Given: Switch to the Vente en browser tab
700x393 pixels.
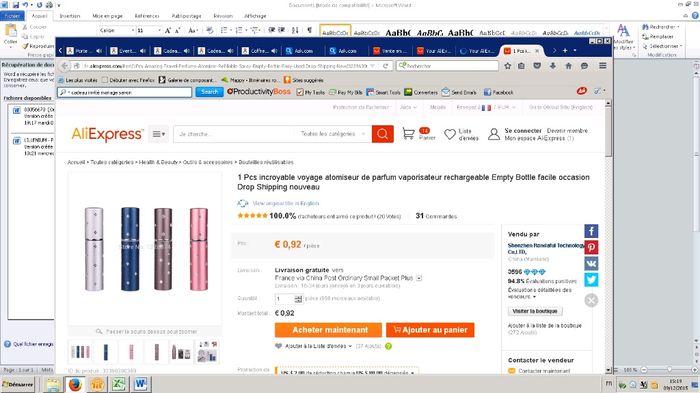Looking at the screenshot, I should pos(390,51).
